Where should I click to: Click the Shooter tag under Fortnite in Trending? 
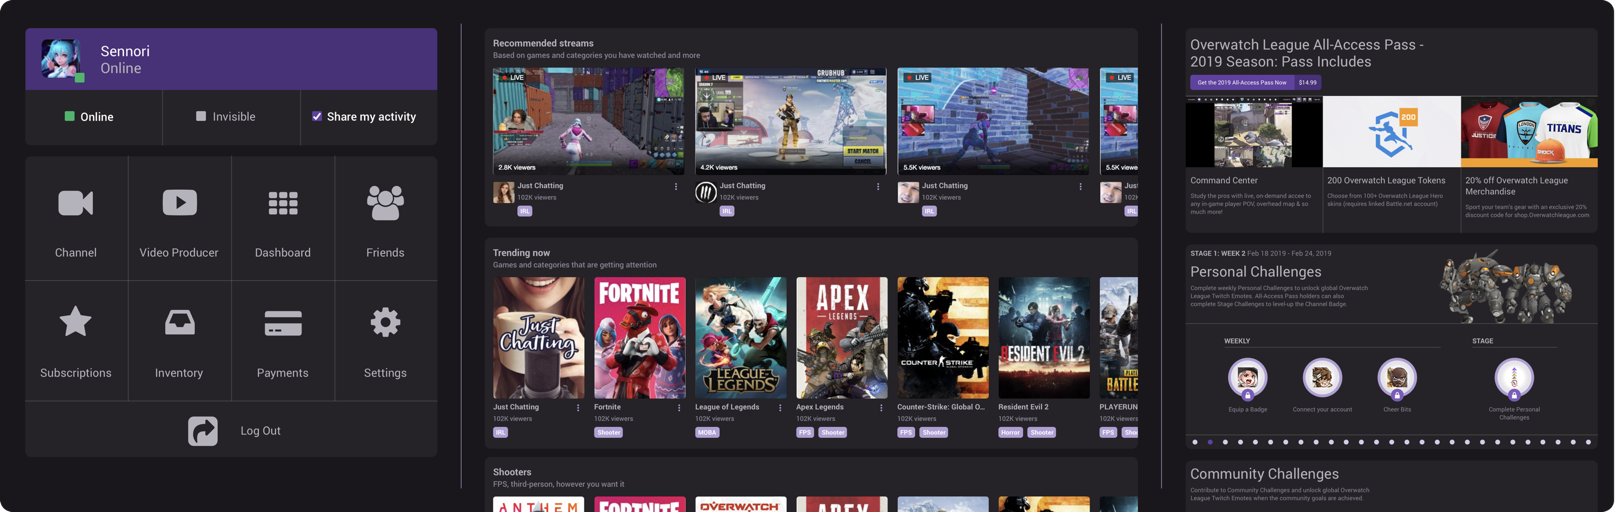pos(608,433)
